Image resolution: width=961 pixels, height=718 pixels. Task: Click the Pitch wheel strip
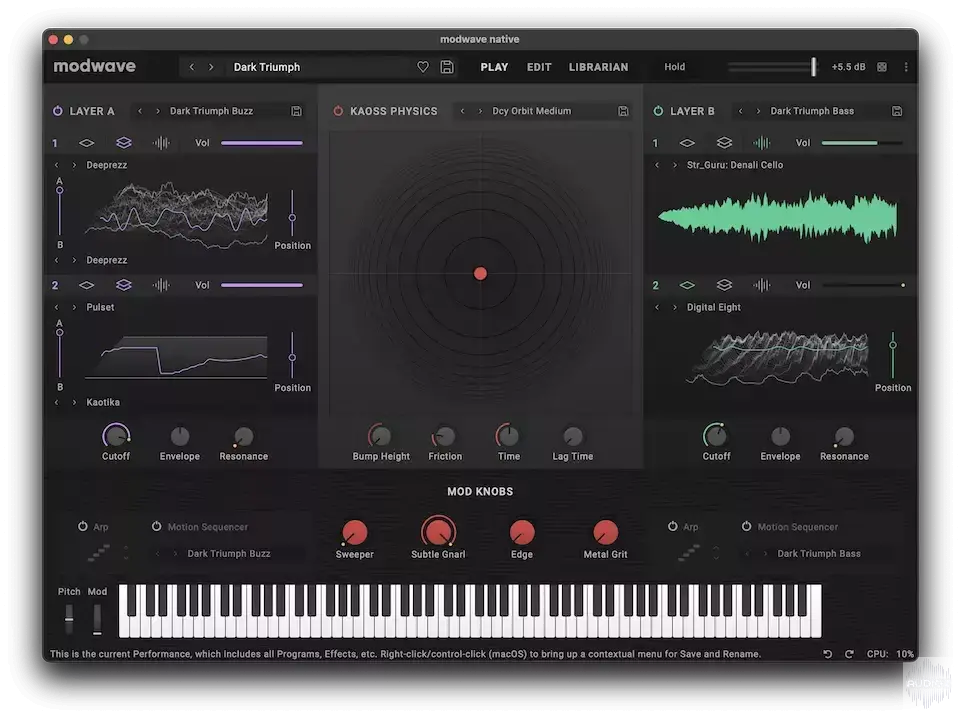point(69,618)
